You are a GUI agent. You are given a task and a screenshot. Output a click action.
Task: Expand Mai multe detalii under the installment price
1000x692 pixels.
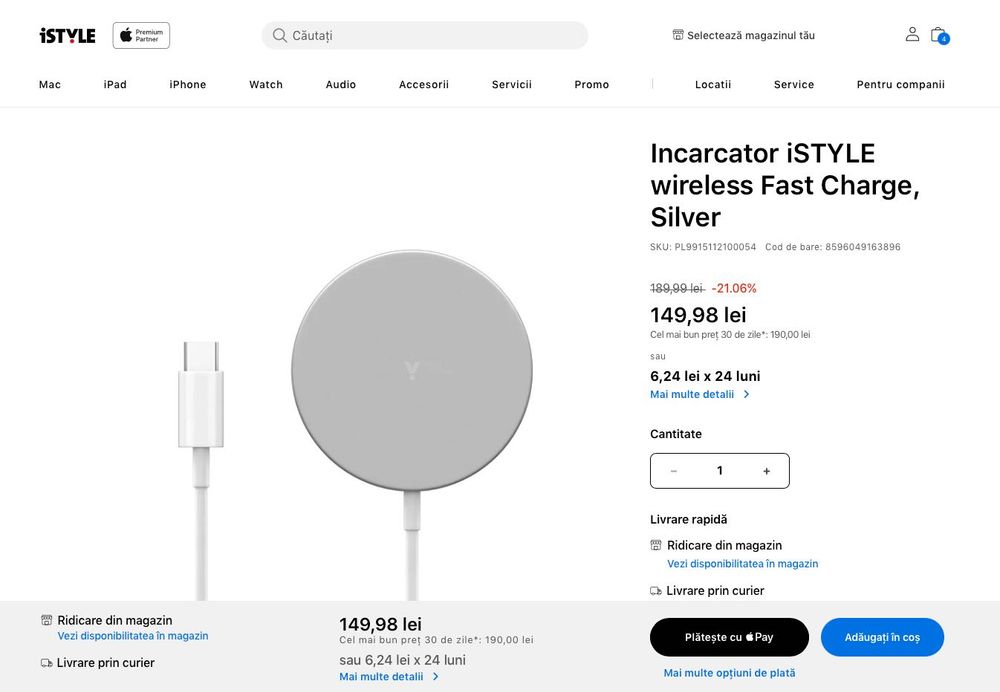pos(699,394)
